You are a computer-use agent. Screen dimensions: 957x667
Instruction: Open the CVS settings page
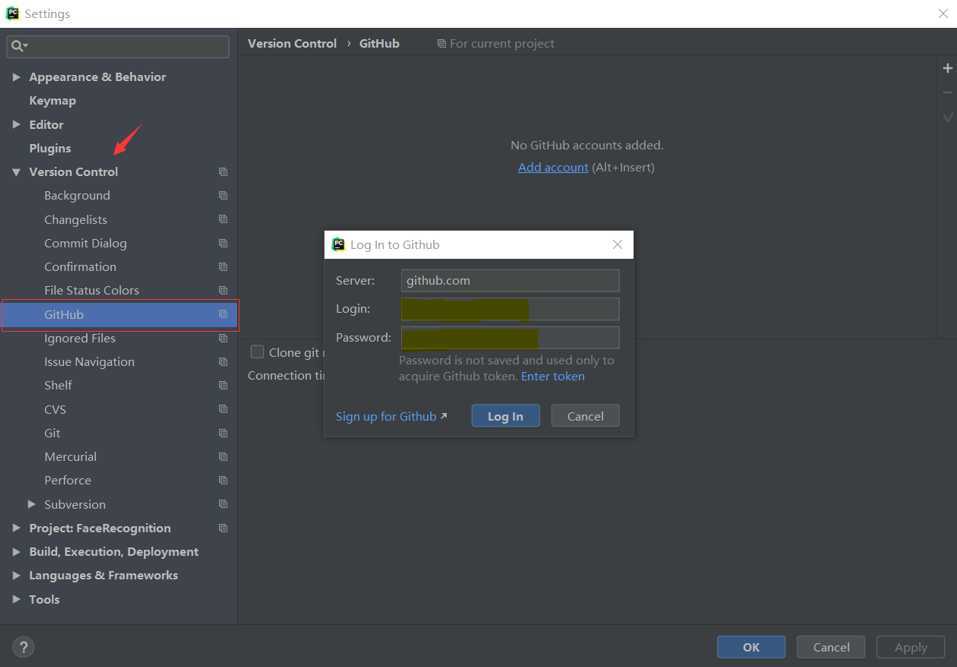55,409
